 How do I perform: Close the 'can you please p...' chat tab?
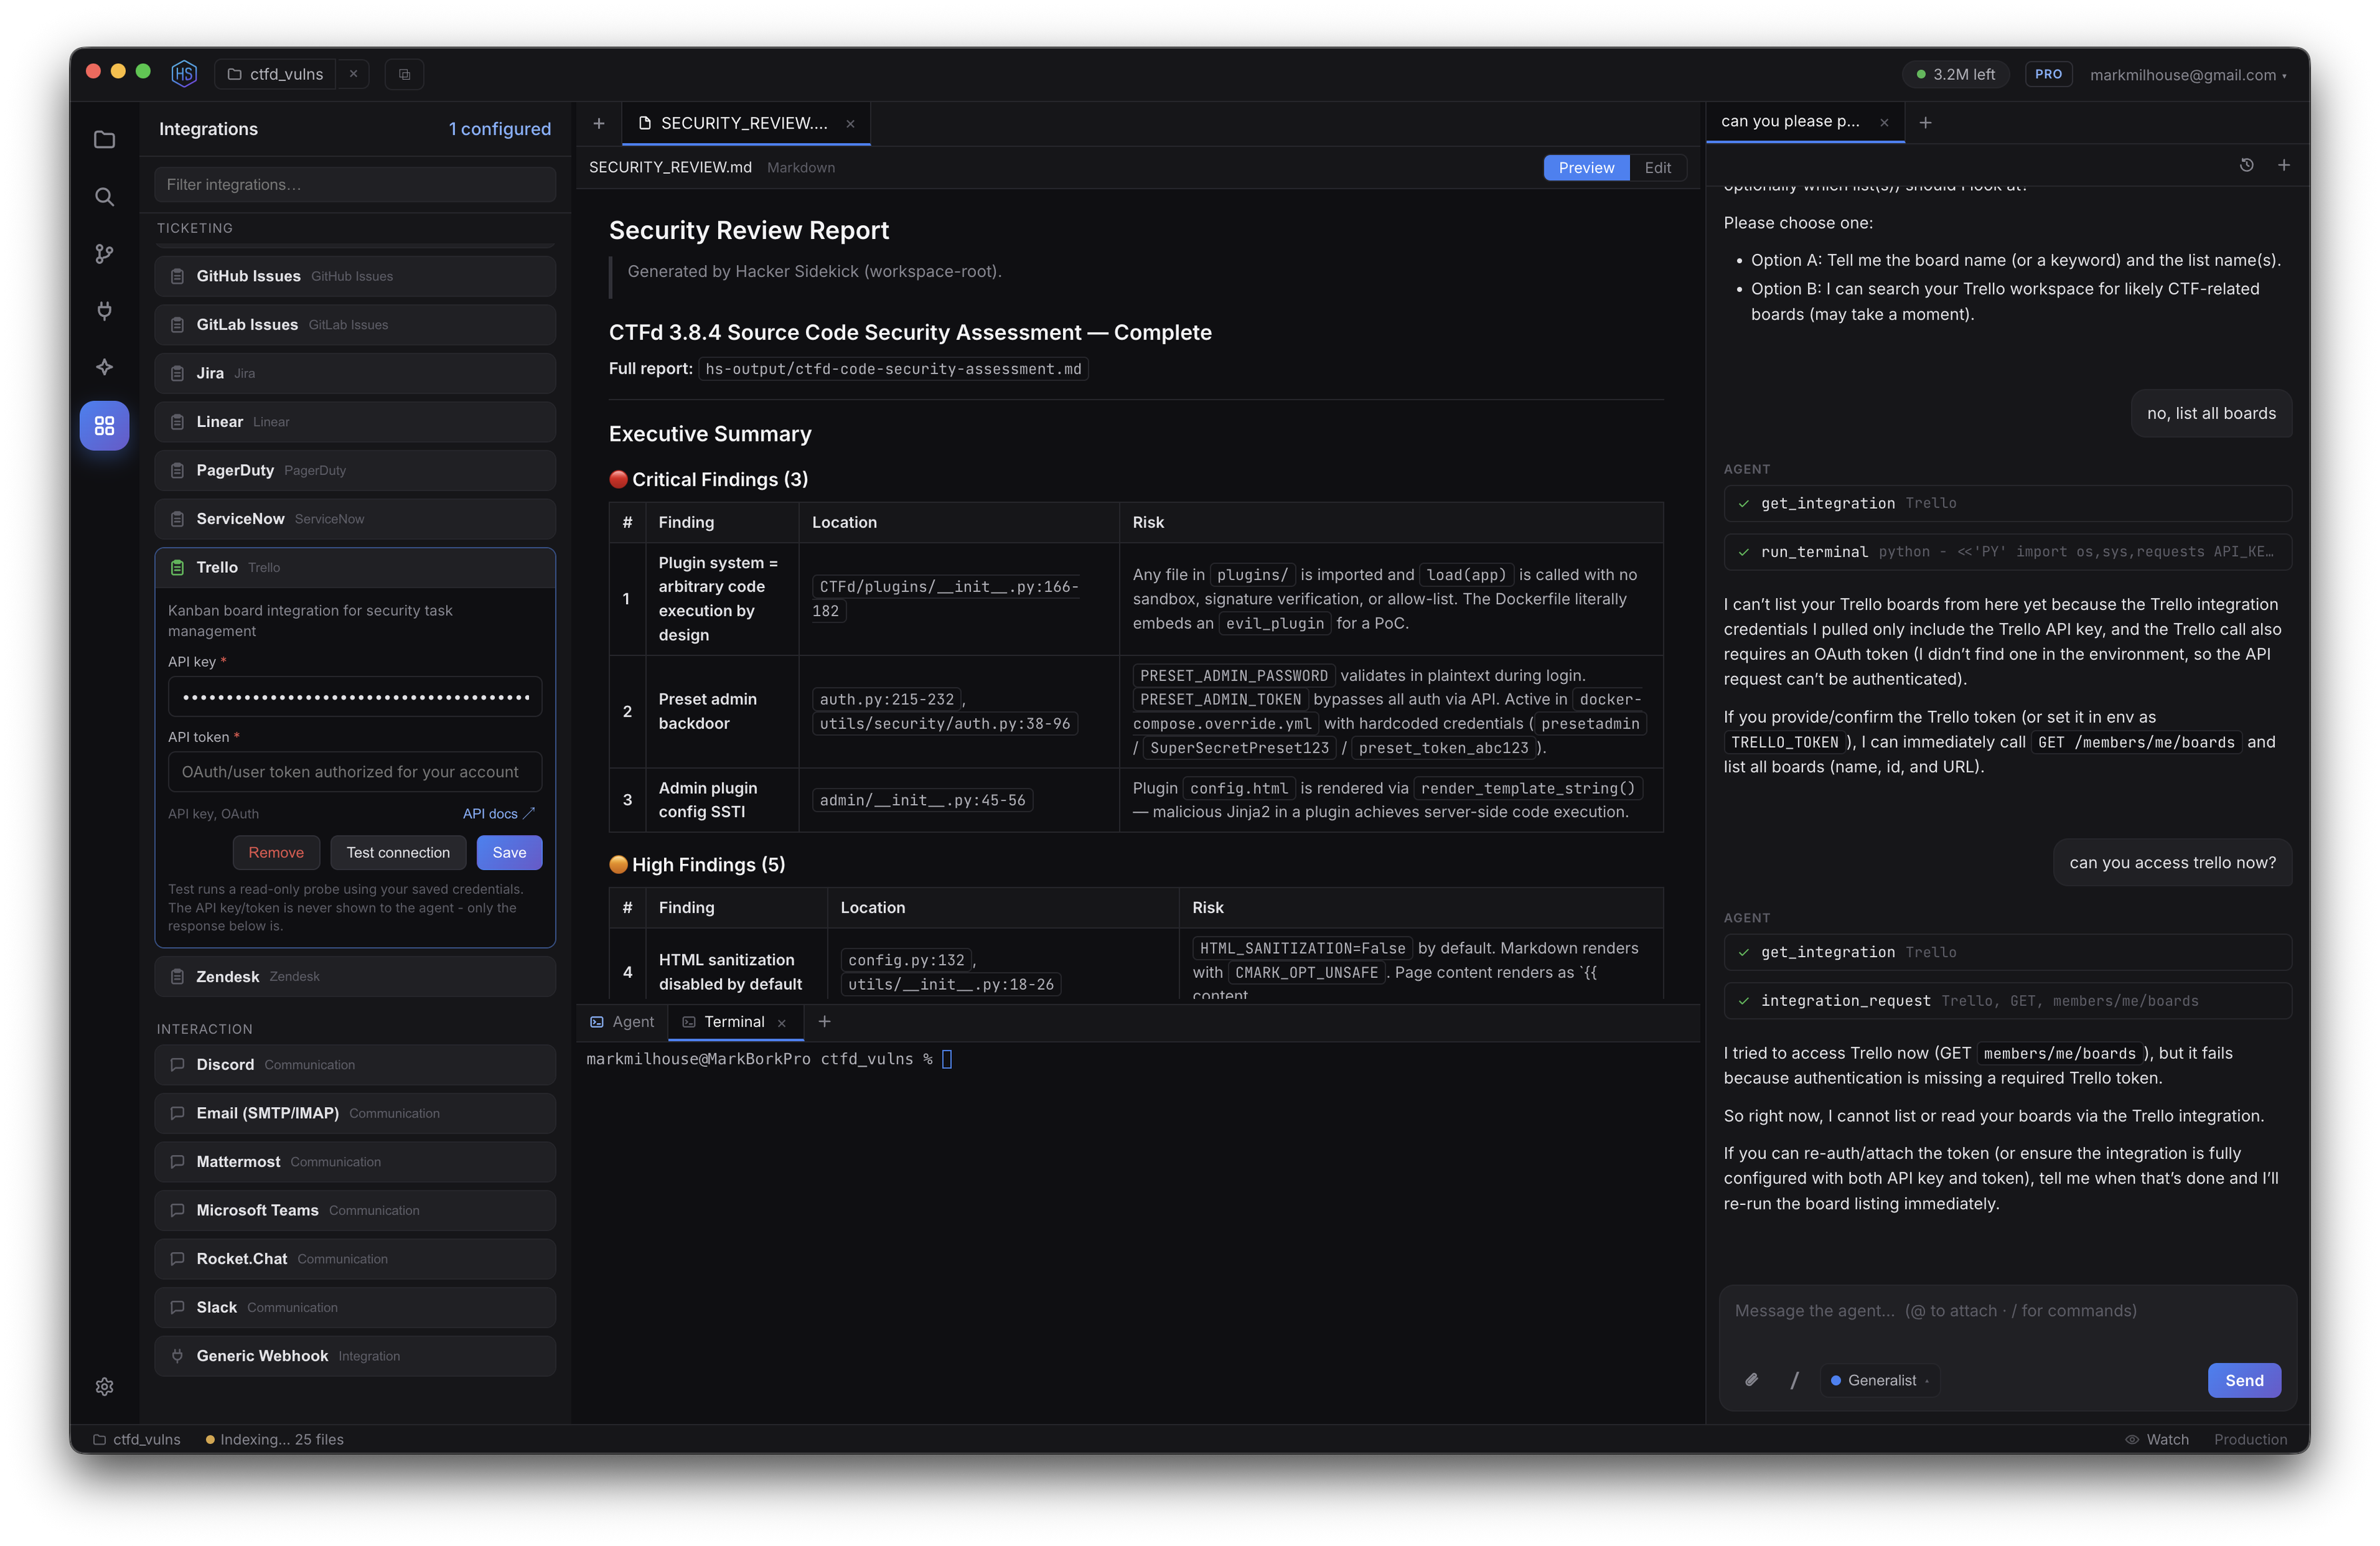pos(1884,123)
